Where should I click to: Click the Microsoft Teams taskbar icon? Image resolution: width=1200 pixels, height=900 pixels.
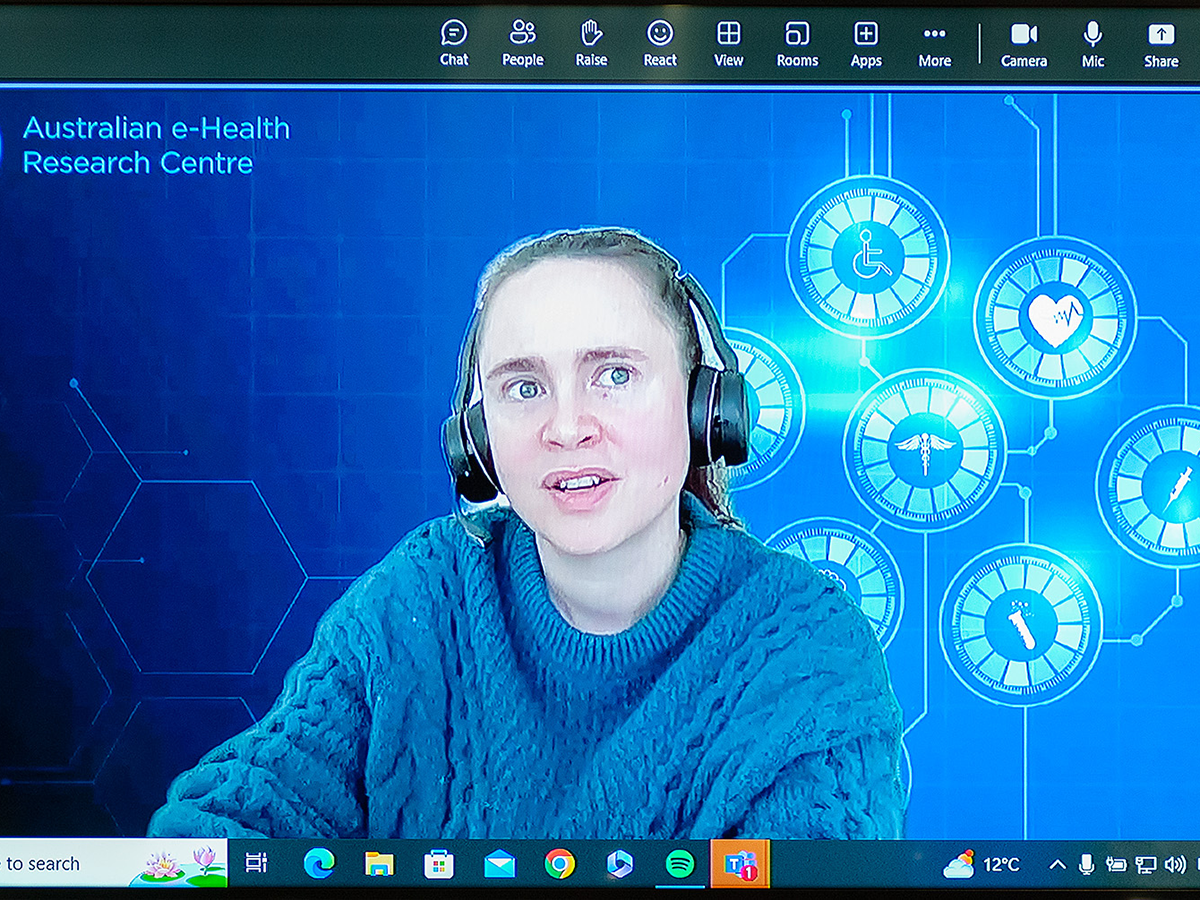[x=740, y=863]
